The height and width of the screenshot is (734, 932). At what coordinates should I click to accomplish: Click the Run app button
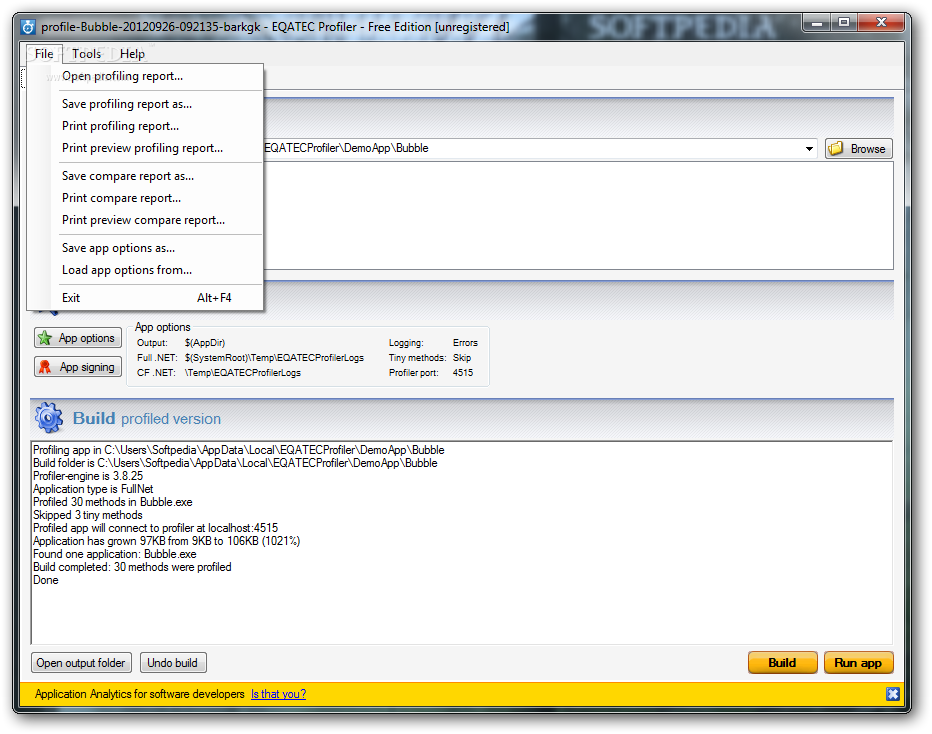tap(858, 663)
